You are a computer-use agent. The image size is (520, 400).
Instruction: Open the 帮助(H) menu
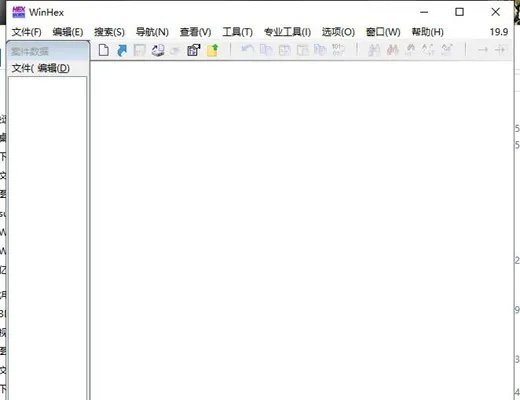(427, 32)
